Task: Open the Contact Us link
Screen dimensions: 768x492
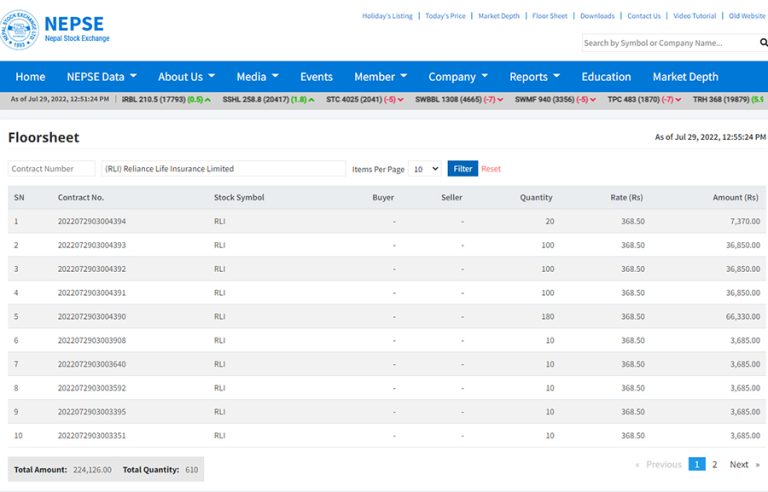Action: (644, 16)
